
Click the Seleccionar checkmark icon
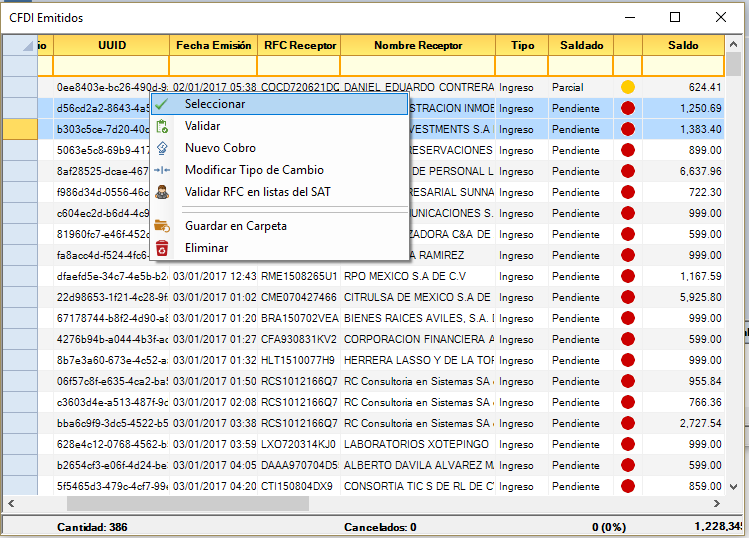pos(162,104)
